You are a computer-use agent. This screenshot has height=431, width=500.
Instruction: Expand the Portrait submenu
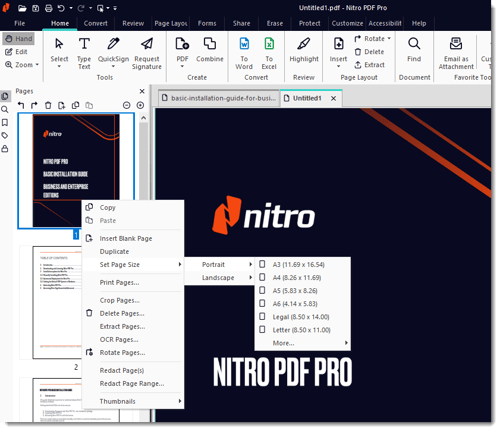219,264
